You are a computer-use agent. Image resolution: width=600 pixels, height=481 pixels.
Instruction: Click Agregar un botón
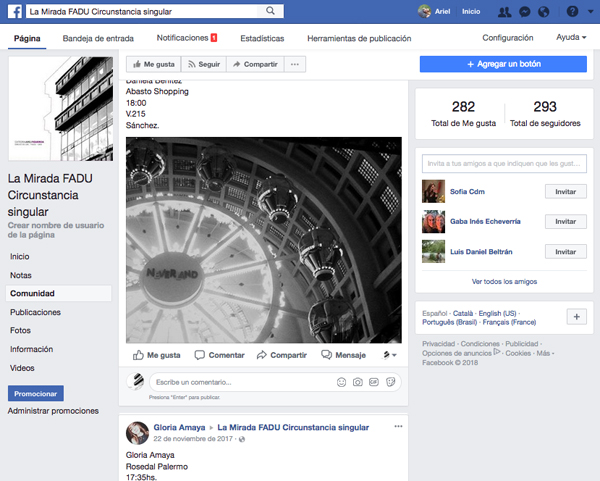tap(503, 64)
